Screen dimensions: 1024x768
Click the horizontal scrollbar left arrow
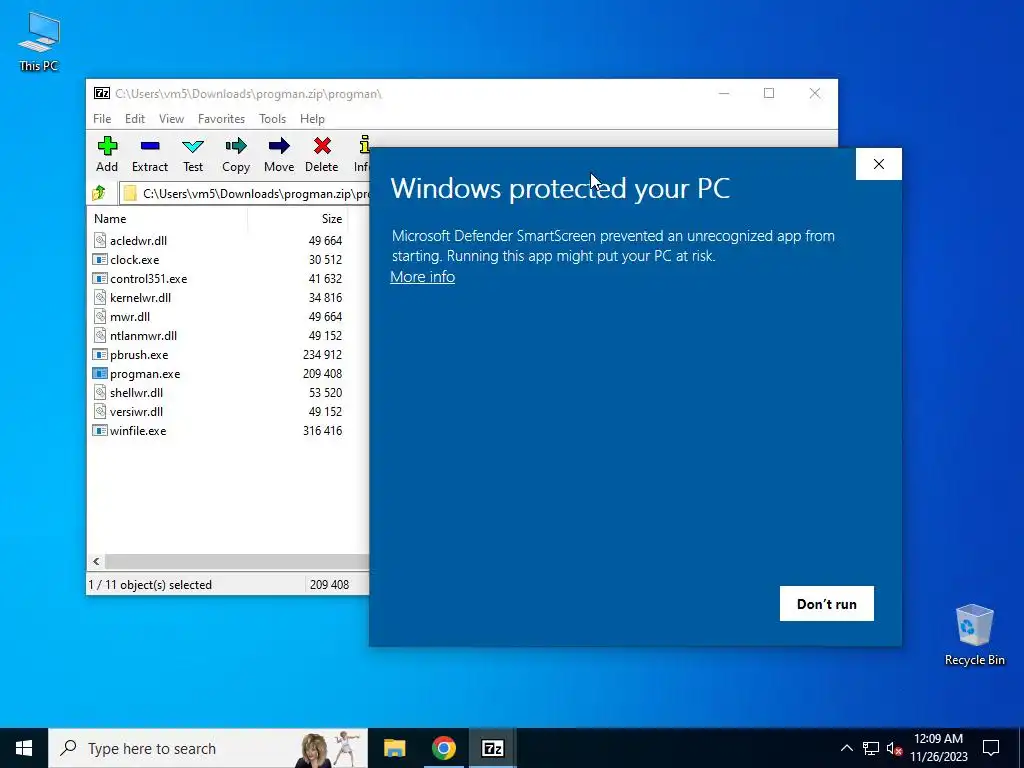(97, 562)
